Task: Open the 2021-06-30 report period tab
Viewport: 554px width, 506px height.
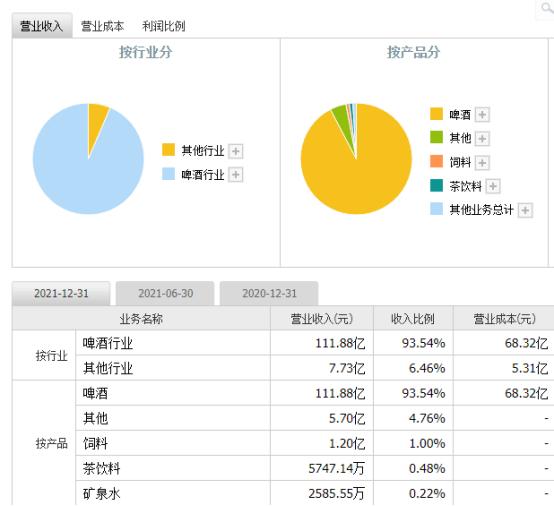Action: (165, 293)
